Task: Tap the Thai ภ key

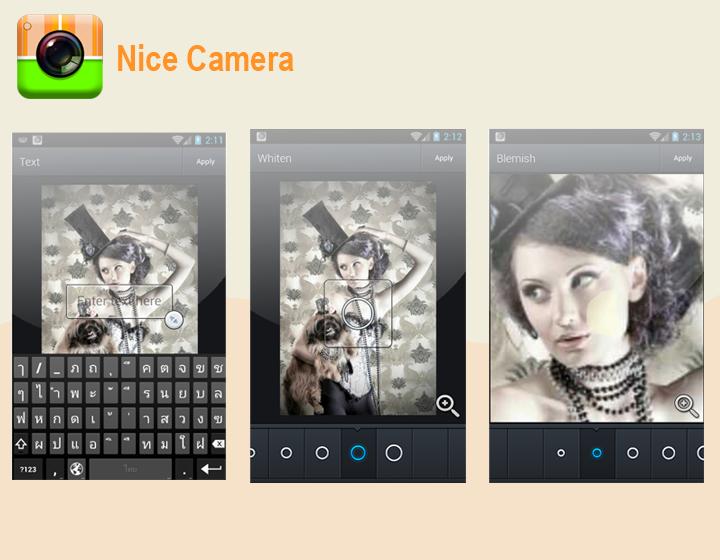Action: coord(75,368)
